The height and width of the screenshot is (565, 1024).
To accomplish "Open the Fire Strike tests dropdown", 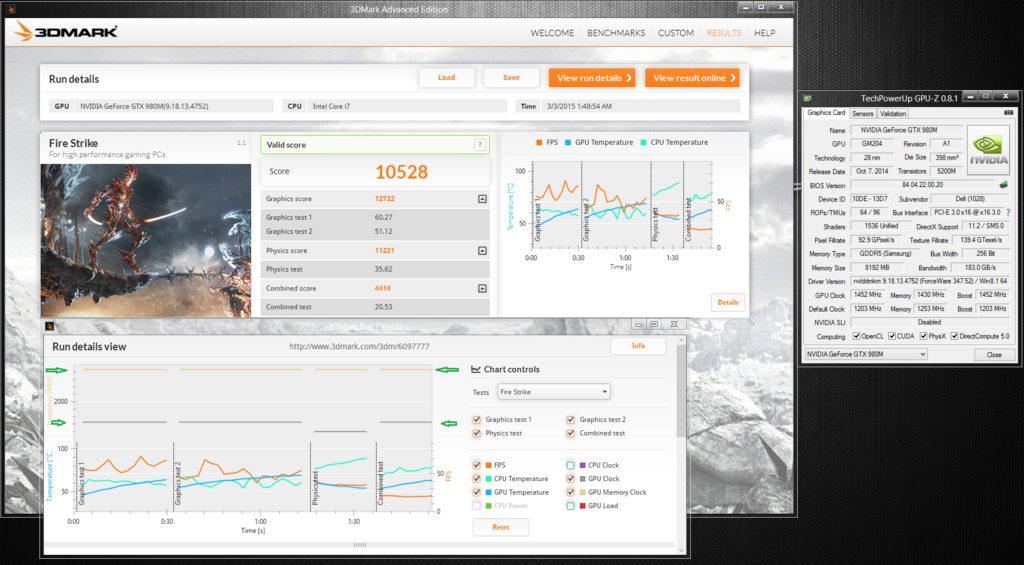I will tap(553, 392).
